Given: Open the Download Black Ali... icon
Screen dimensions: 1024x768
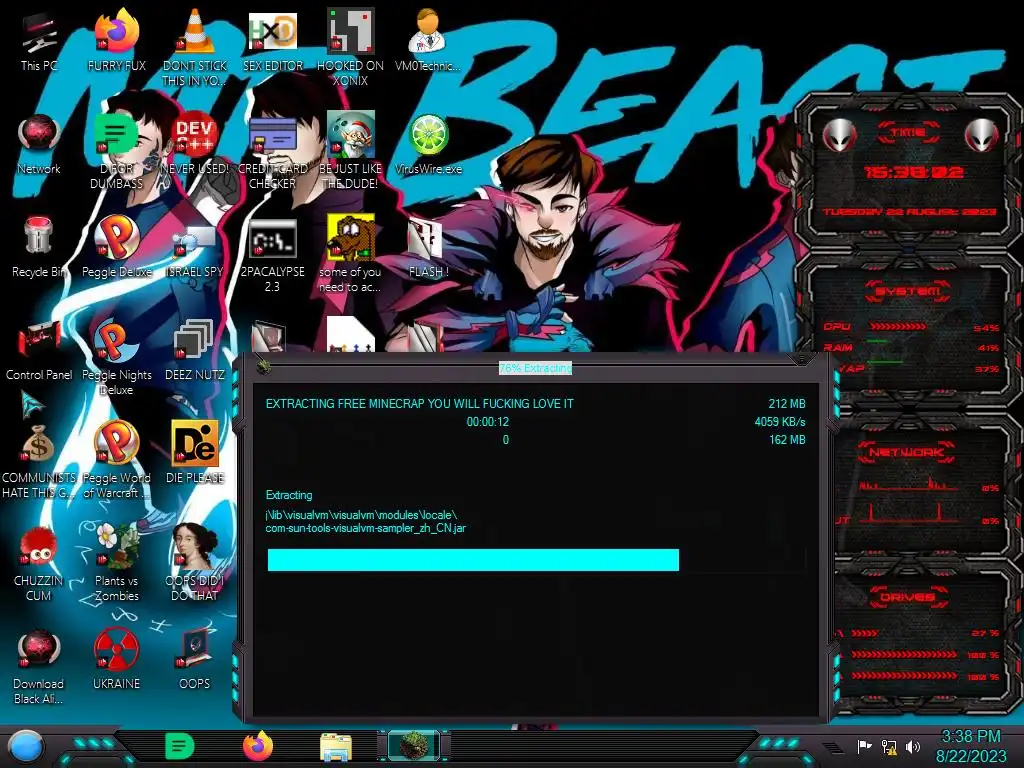Looking at the screenshot, I should tap(39, 666).
